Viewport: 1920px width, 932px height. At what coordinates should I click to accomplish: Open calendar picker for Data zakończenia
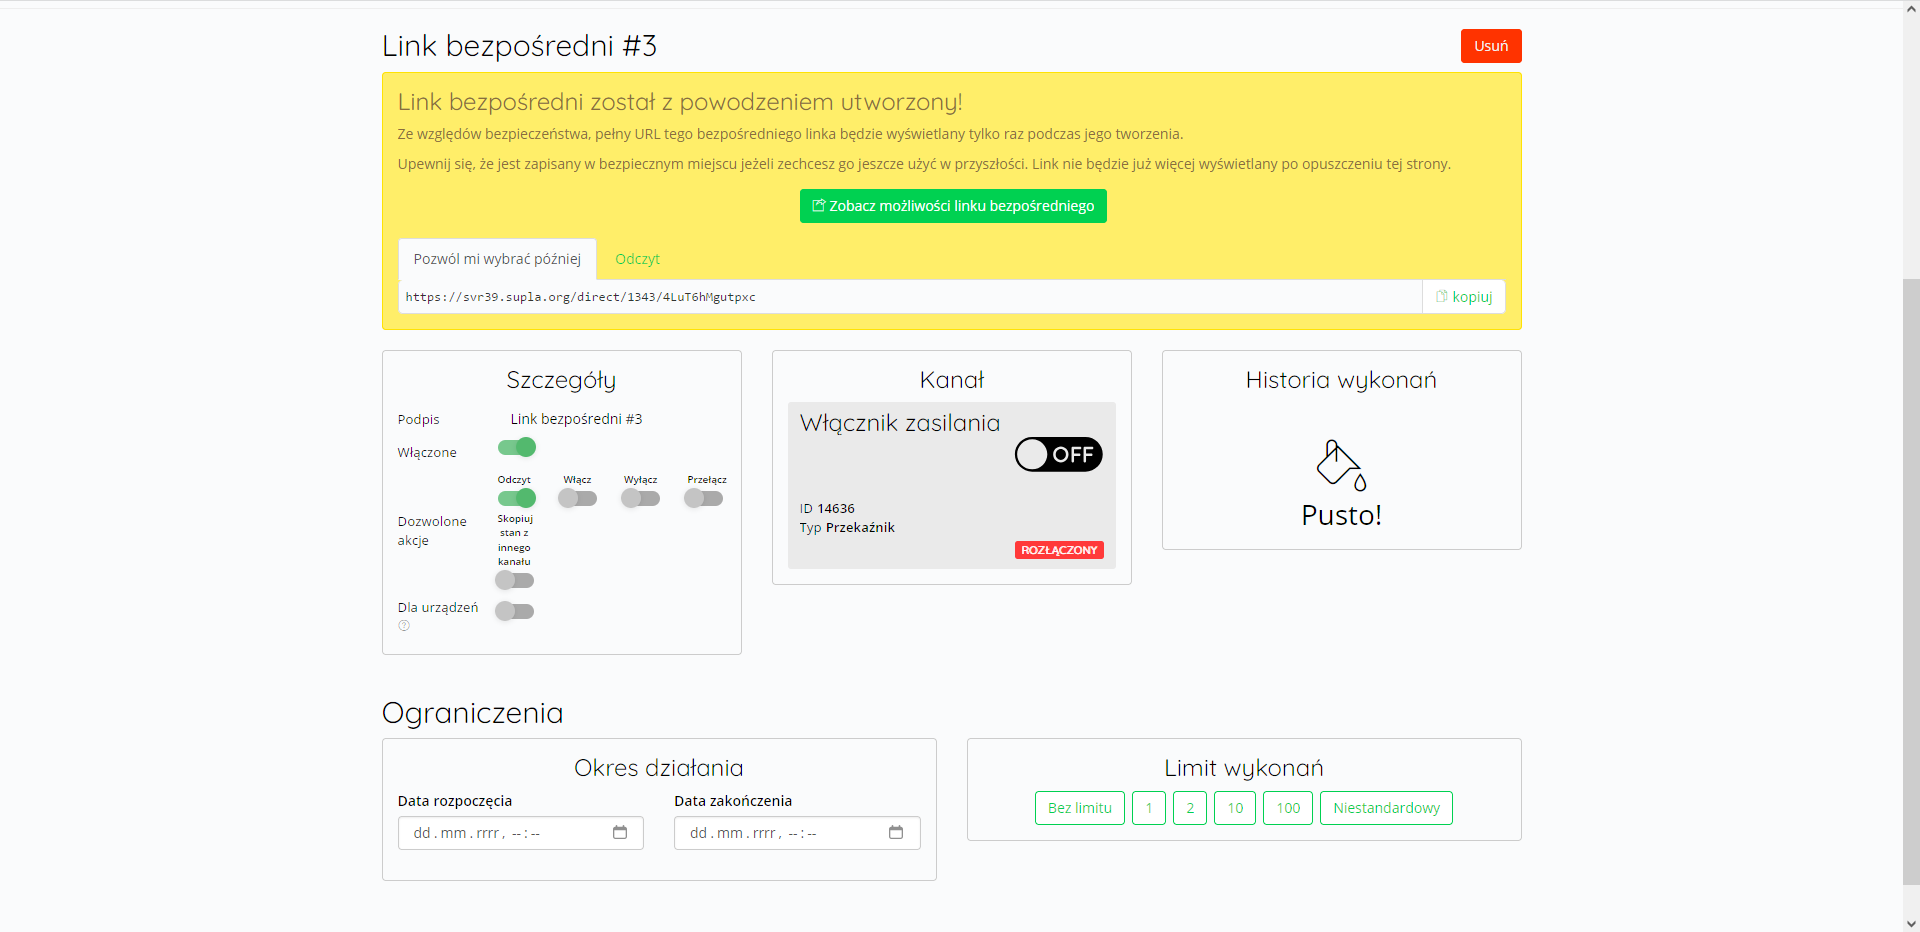(x=896, y=833)
